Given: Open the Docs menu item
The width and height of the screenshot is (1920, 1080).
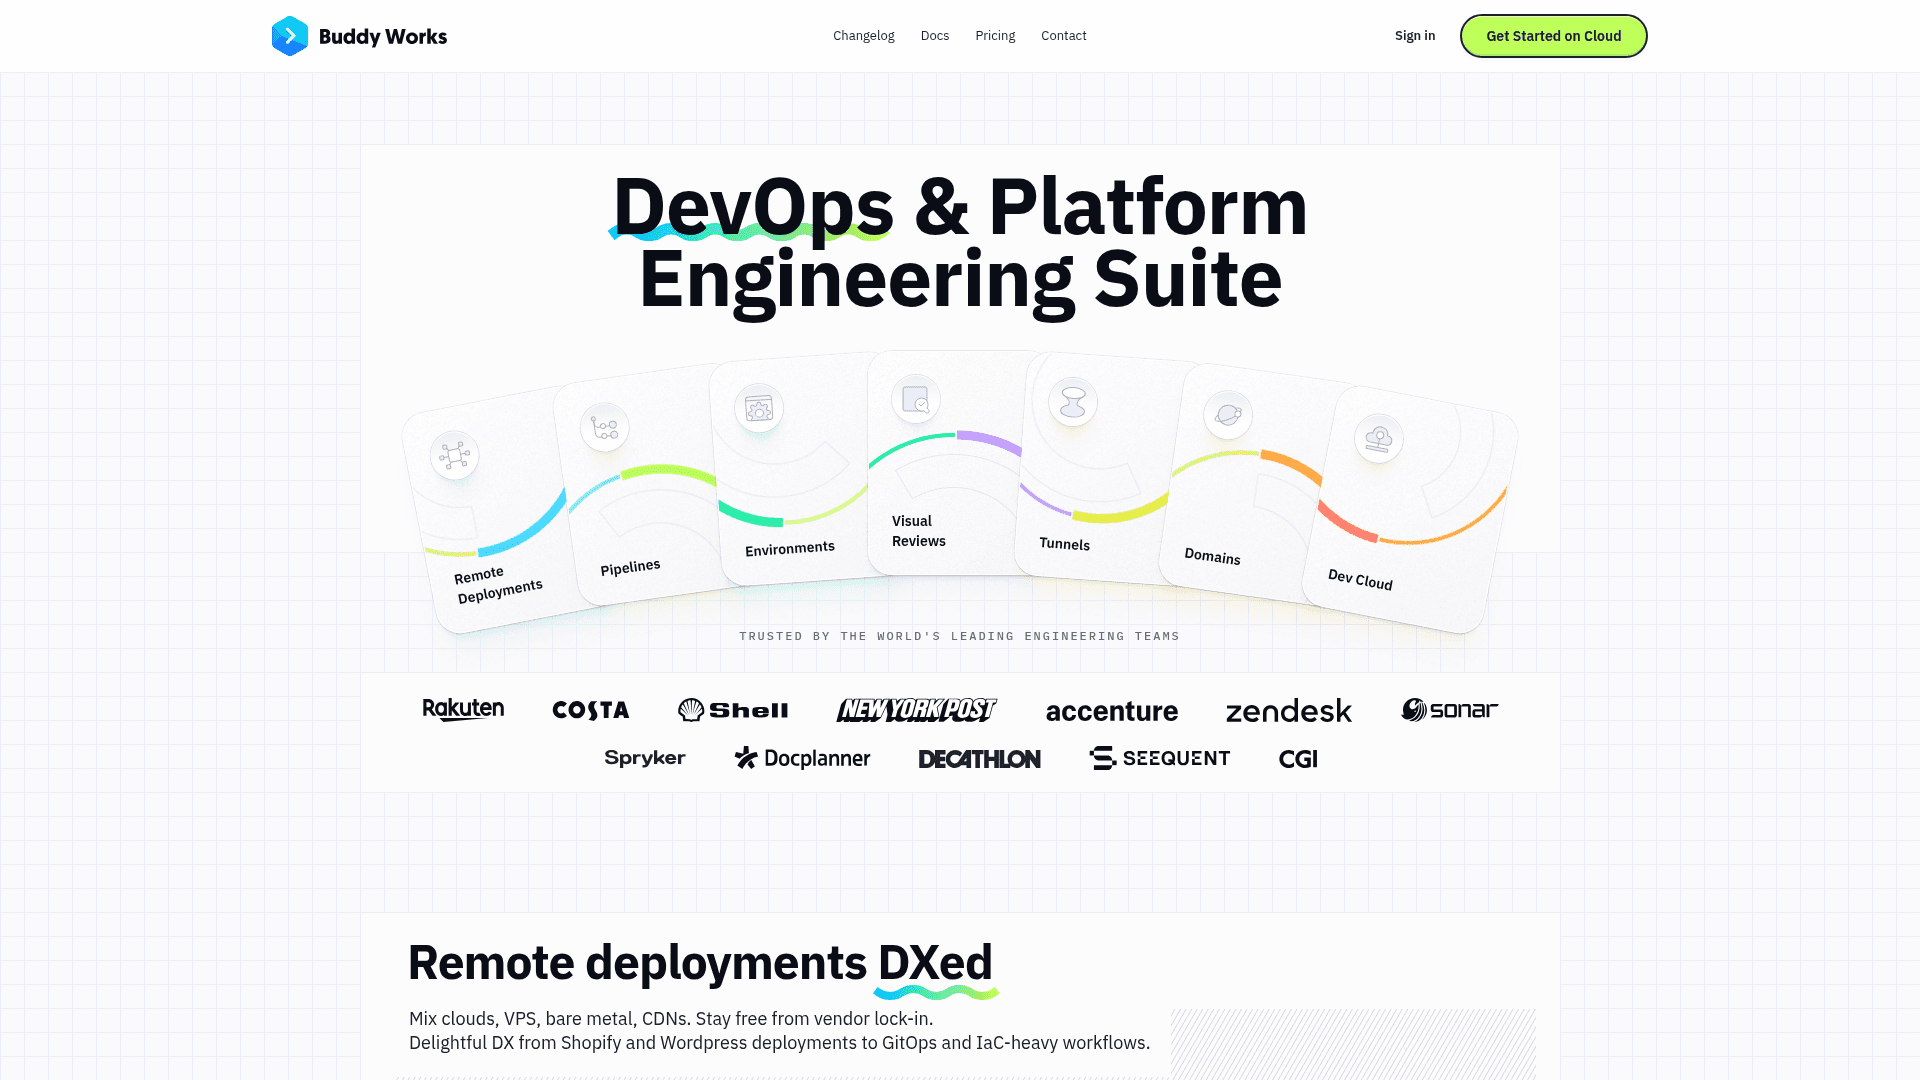Looking at the screenshot, I should click(935, 36).
